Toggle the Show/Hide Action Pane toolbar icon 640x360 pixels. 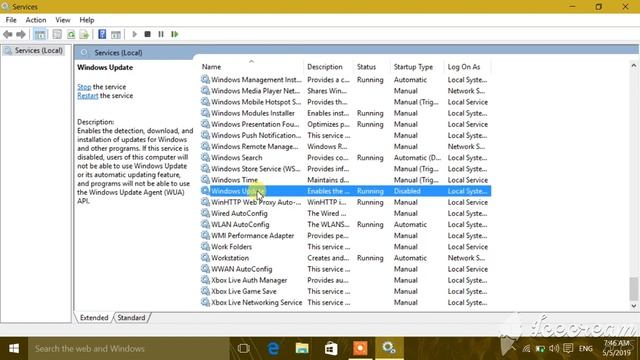pyautogui.click(x=116, y=34)
